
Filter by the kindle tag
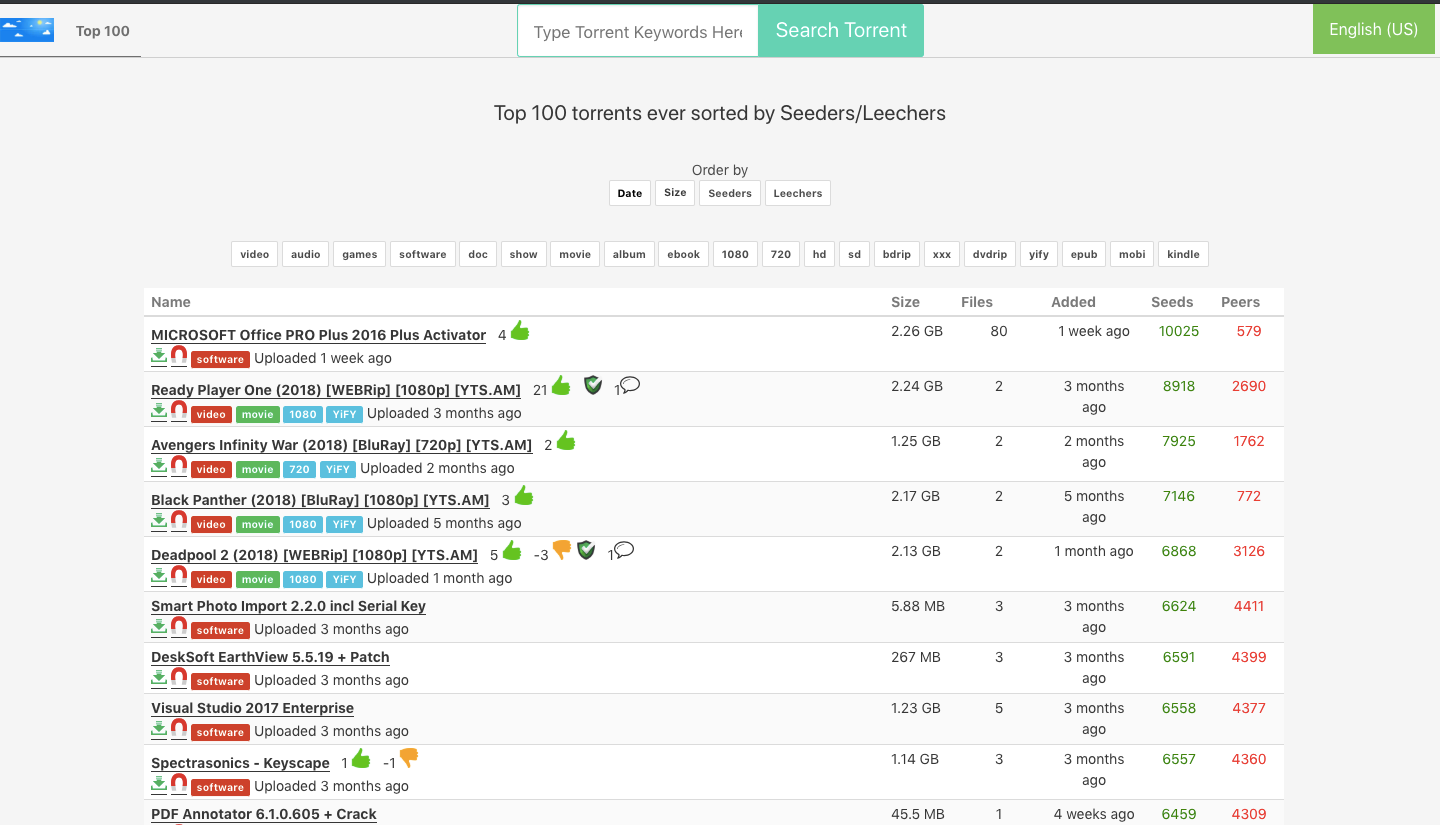(1183, 254)
